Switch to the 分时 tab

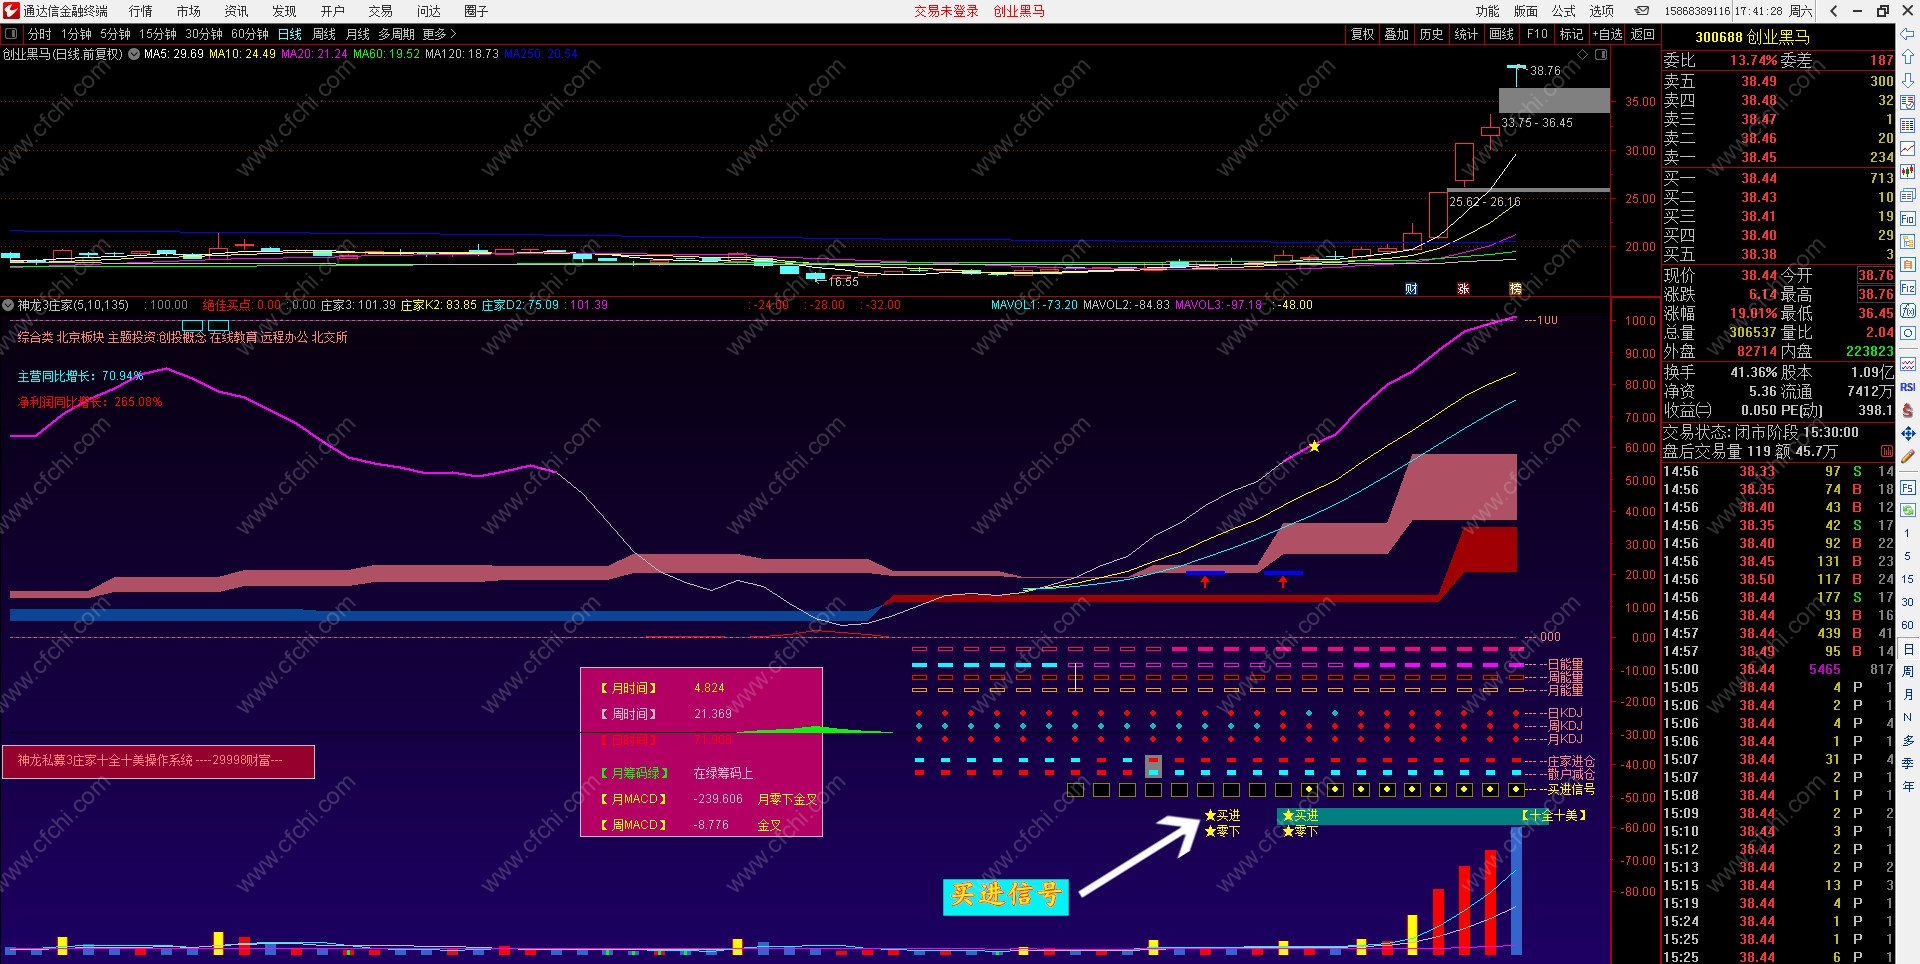(x=40, y=34)
